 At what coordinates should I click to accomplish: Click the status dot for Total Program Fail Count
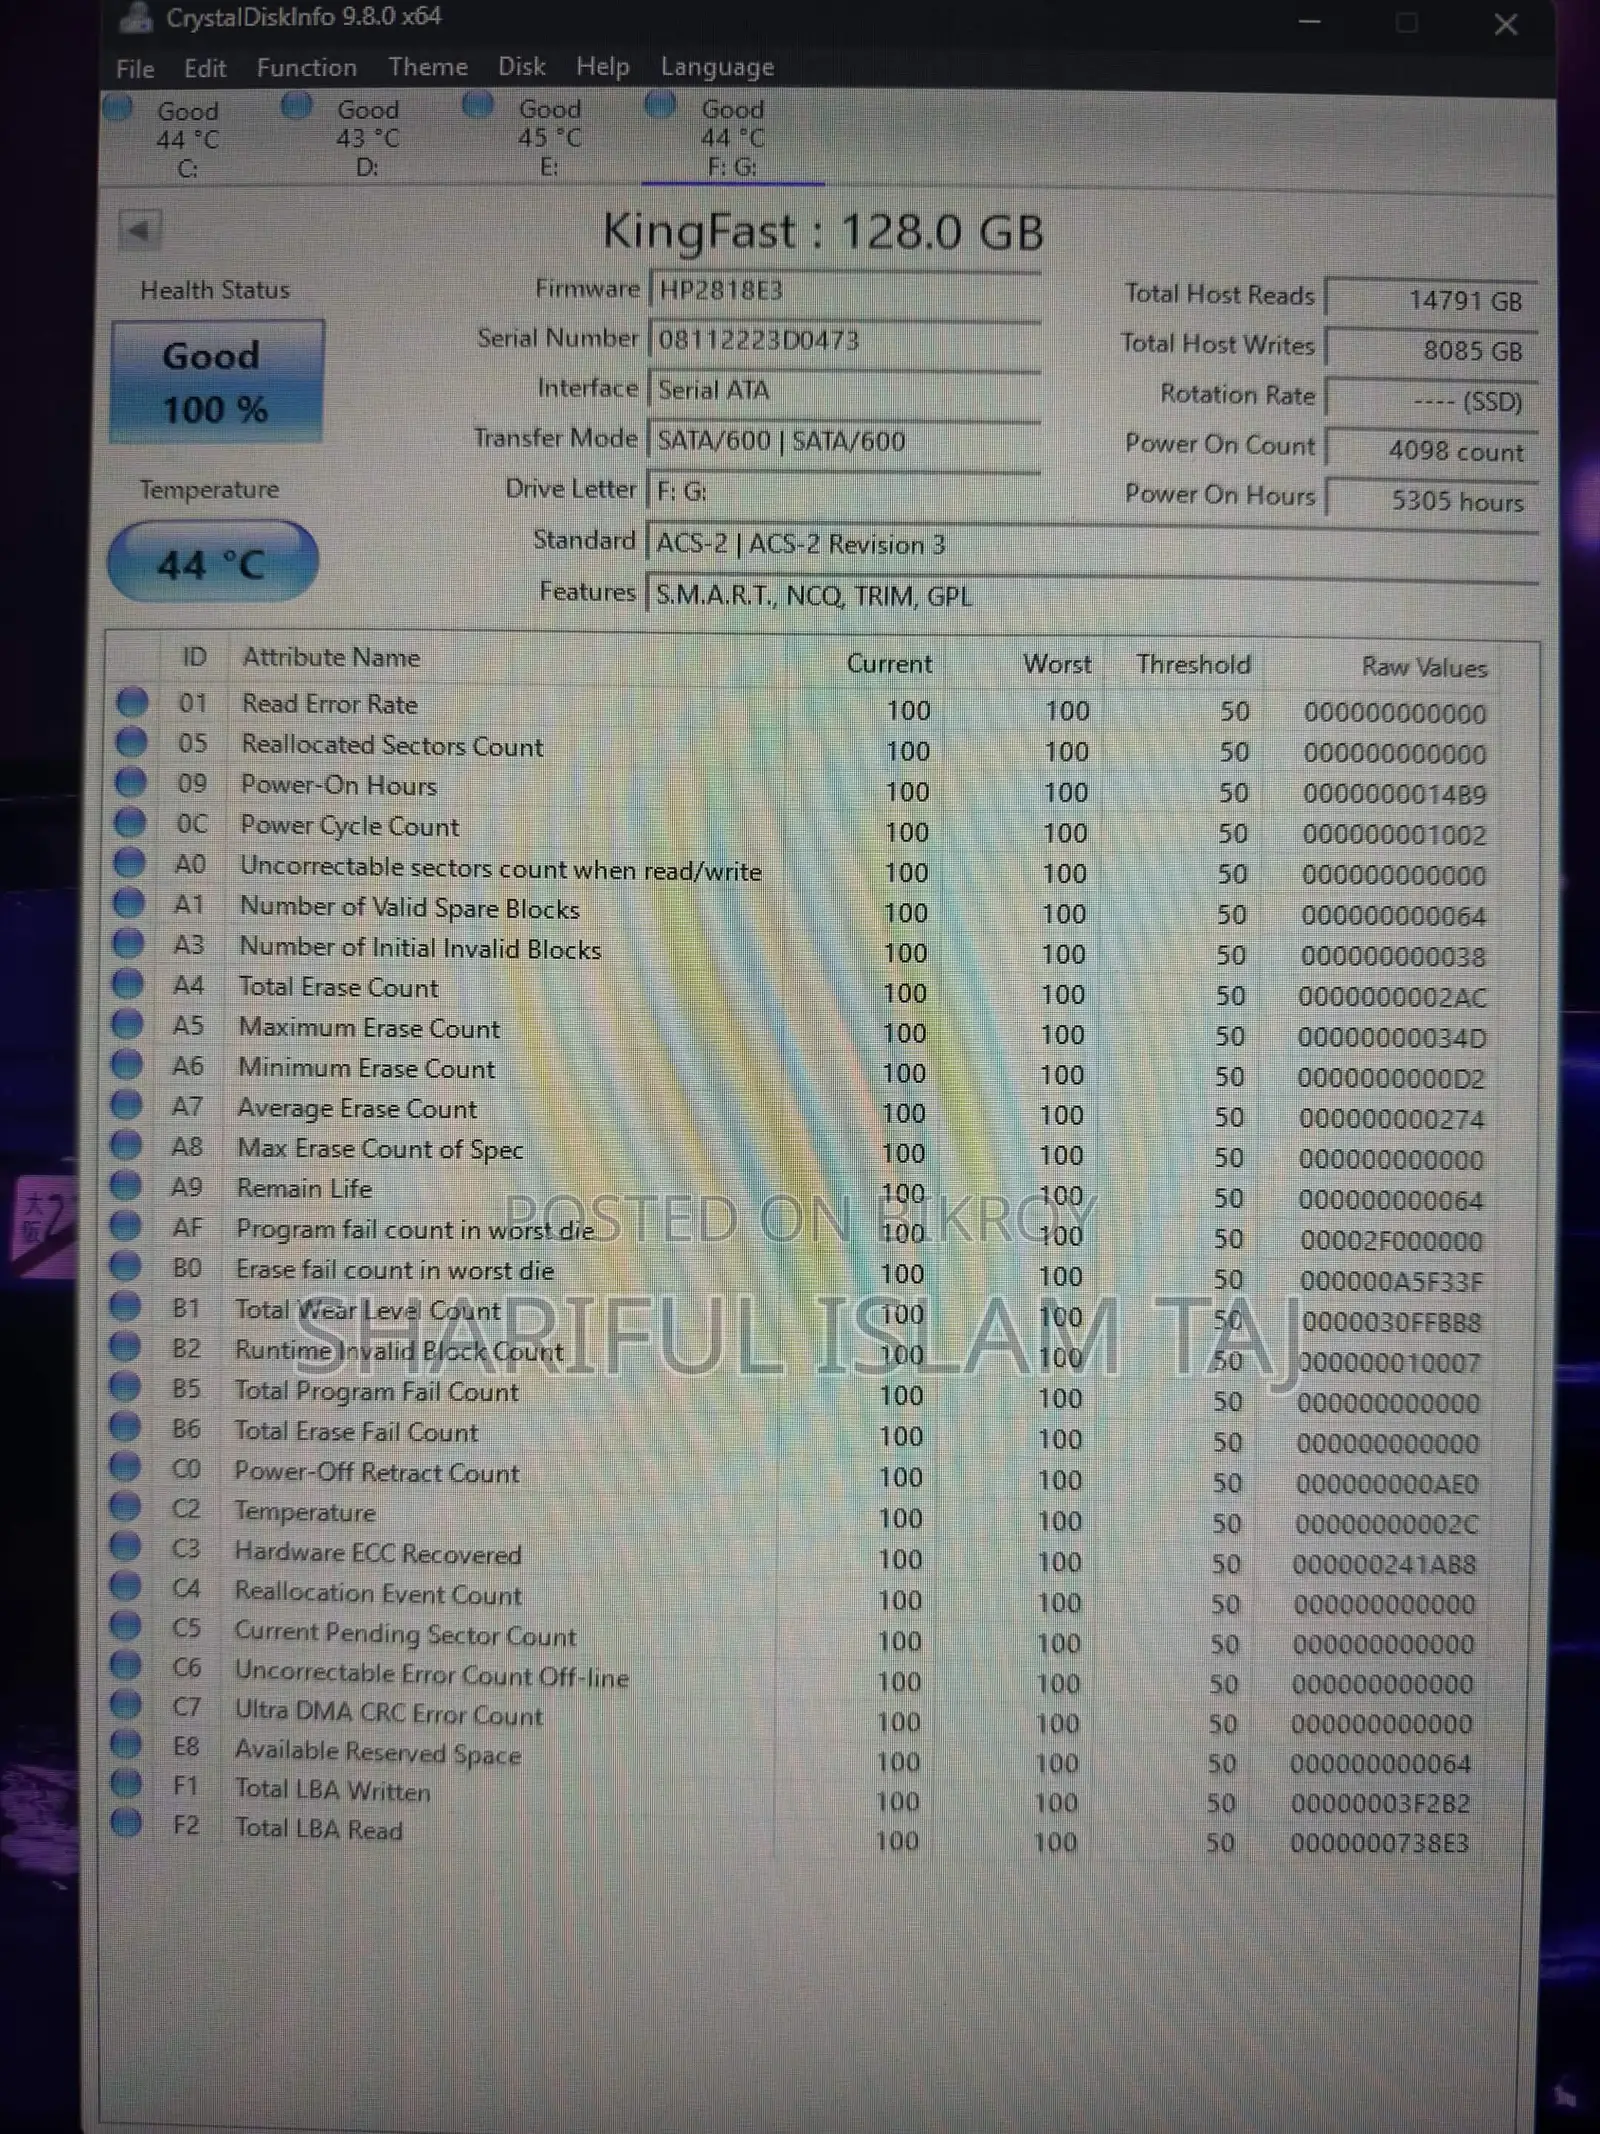pyautogui.click(x=125, y=1387)
